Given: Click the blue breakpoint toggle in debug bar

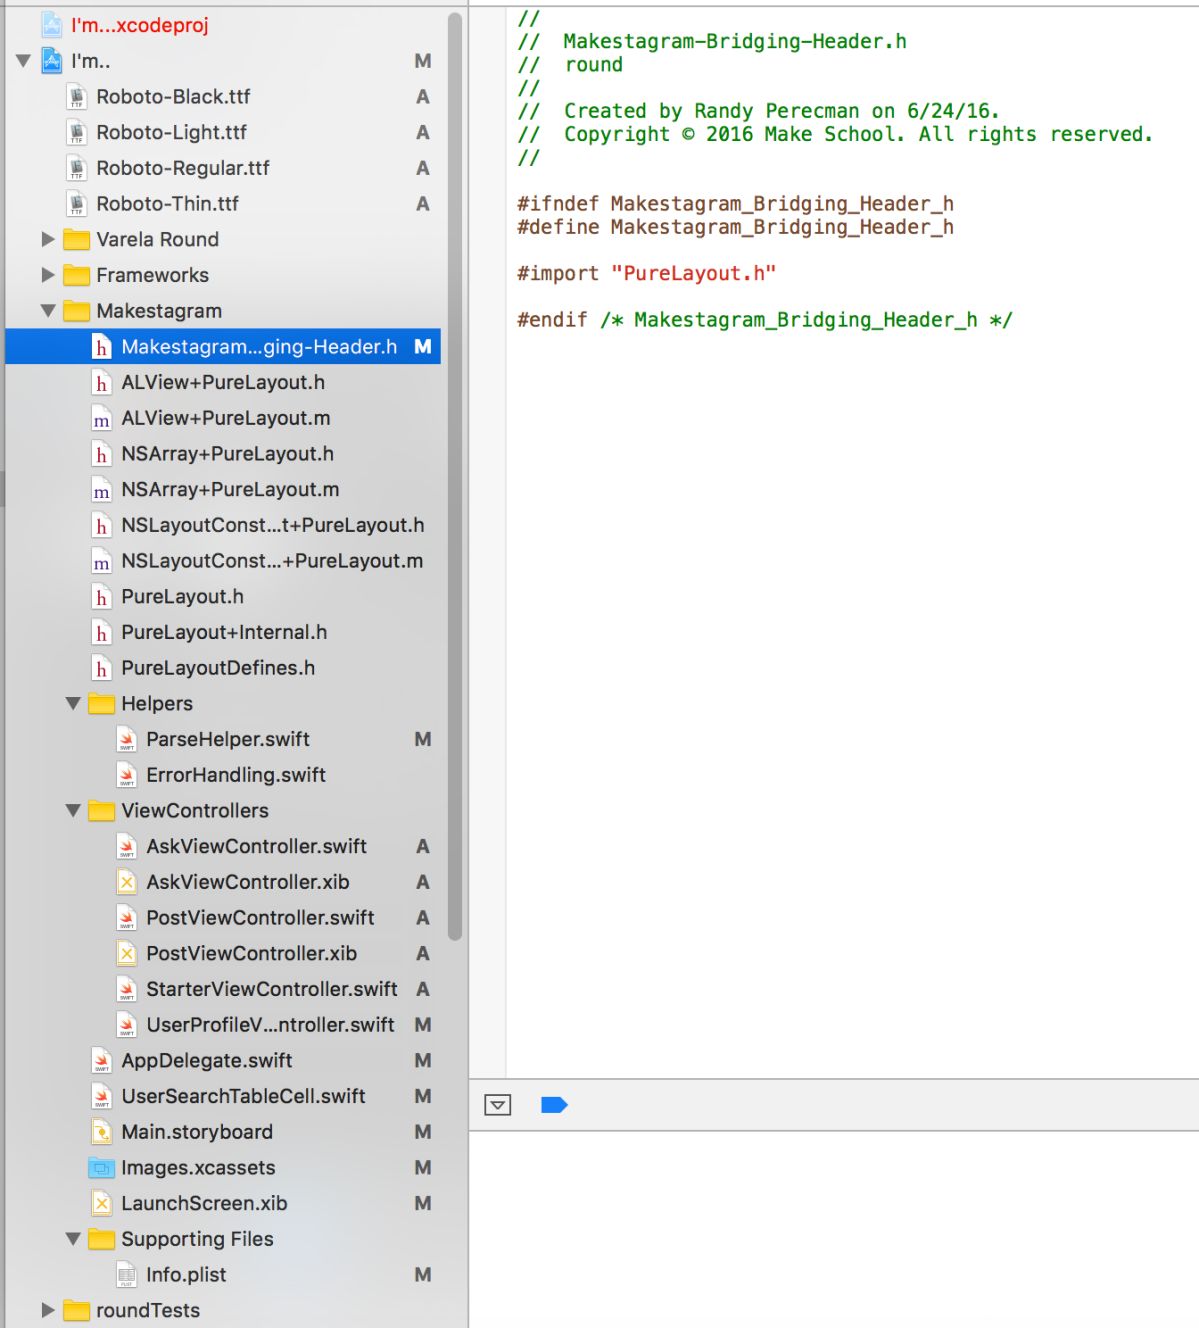Looking at the screenshot, I should 554,1105.
